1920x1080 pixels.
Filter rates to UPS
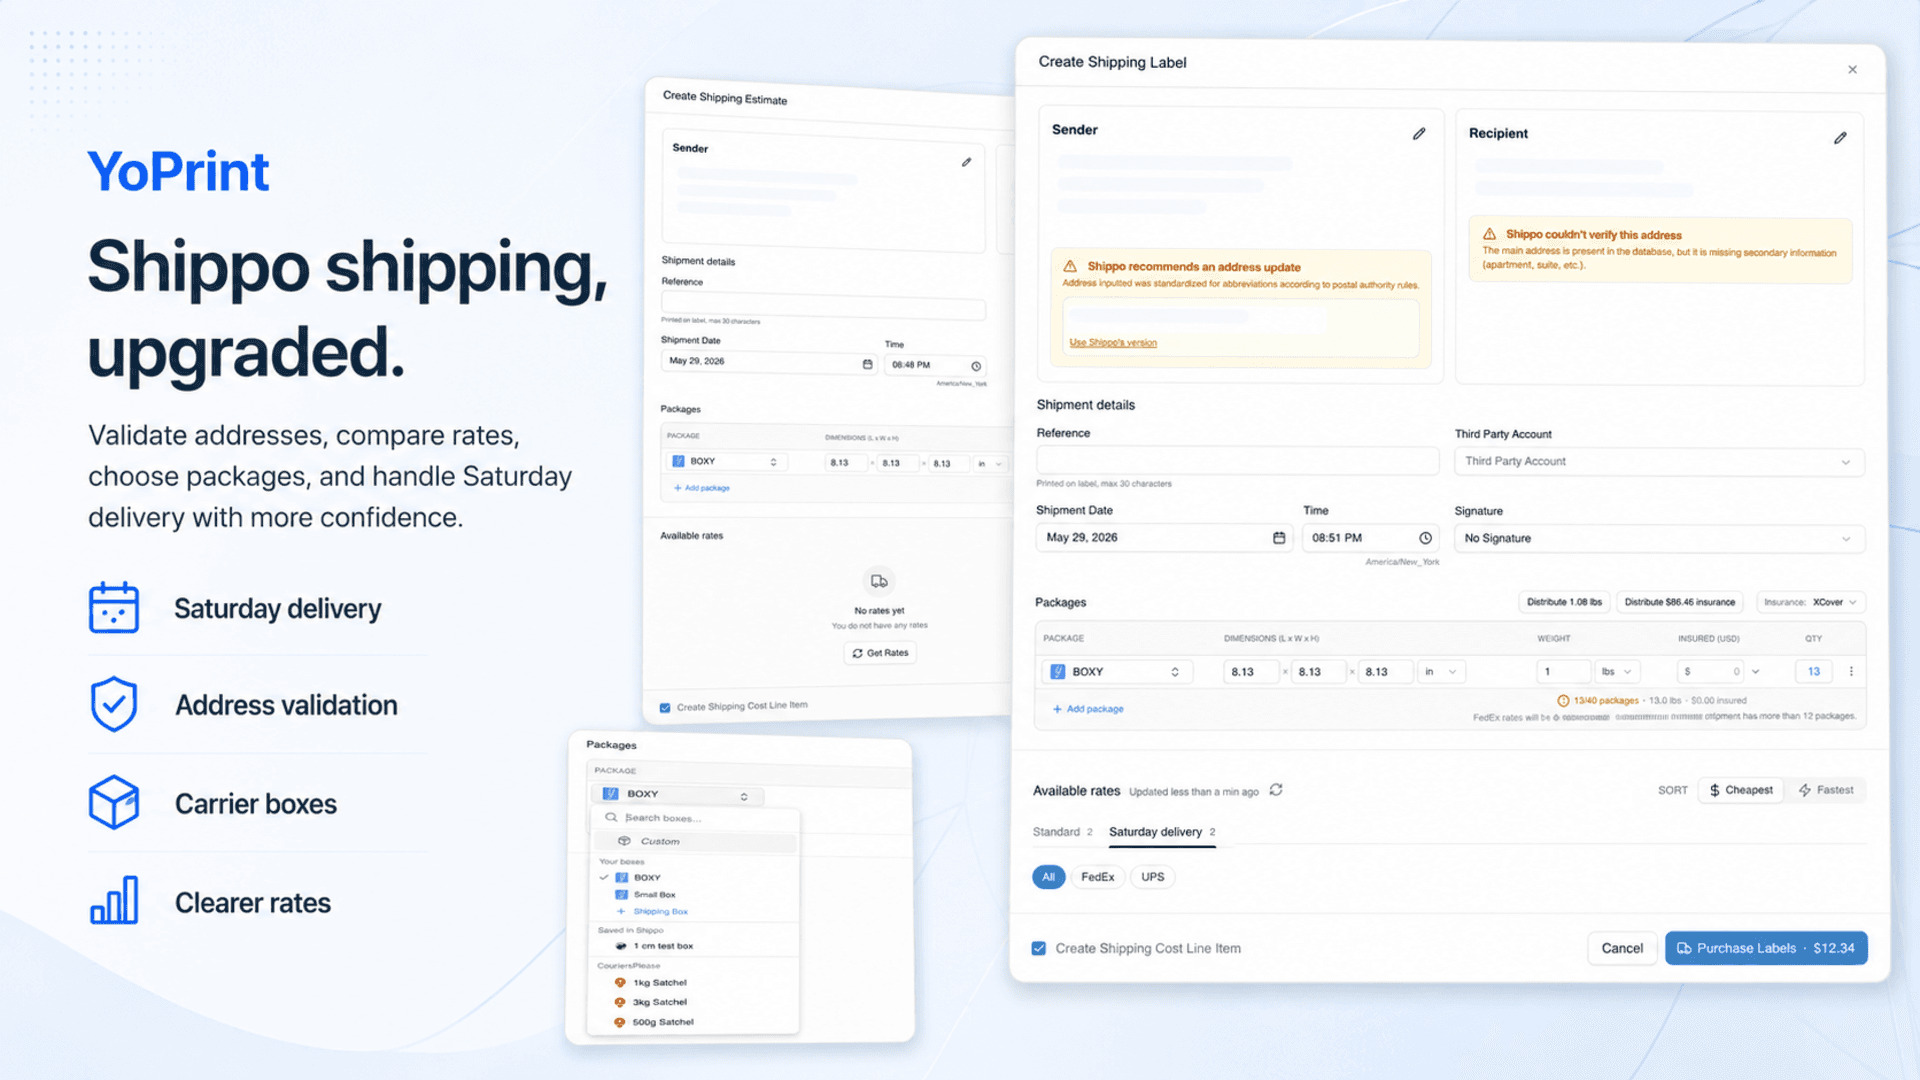pos(1152,877)
